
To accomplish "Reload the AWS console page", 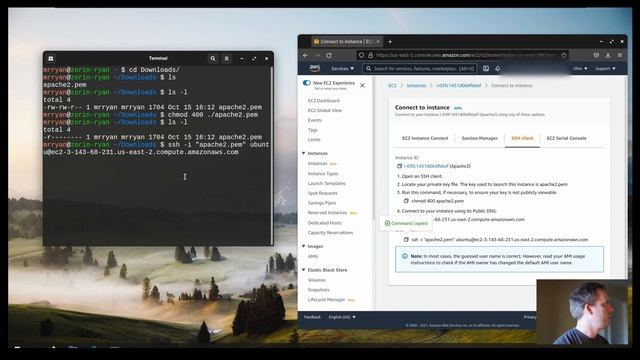I will [x=329, y=55].
